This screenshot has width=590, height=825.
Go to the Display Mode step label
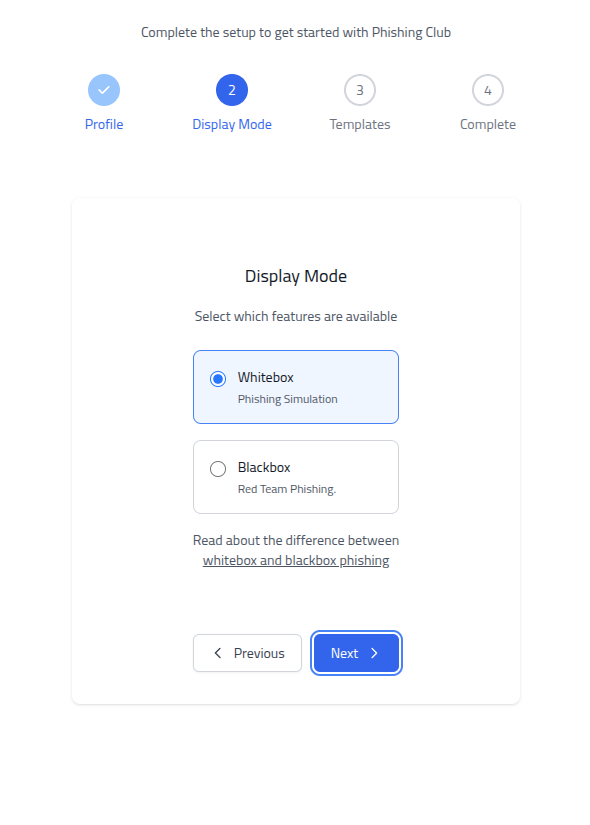tap(232, 124)
